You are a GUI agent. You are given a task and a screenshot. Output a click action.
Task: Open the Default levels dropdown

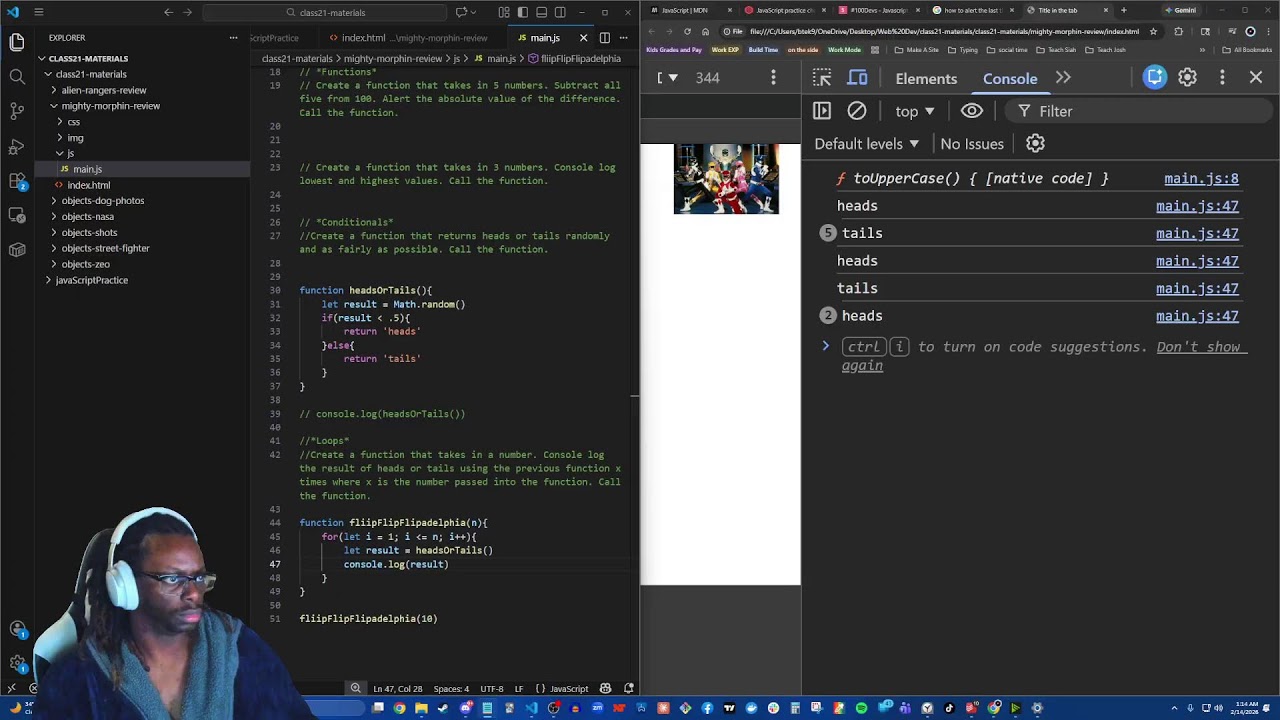[866, 144]
